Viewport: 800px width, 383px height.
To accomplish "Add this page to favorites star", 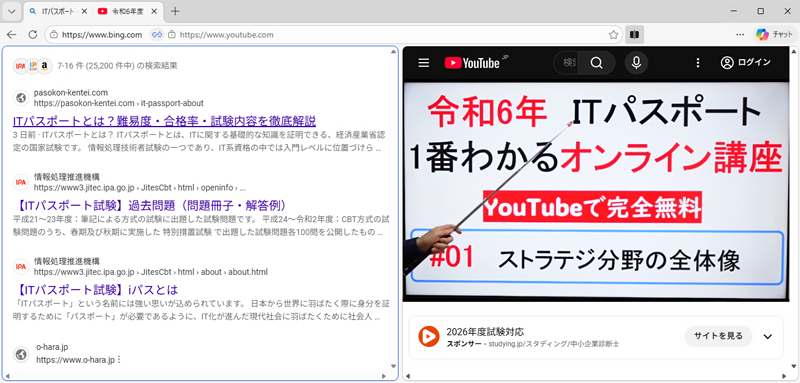I will click(x=613, y=35).
